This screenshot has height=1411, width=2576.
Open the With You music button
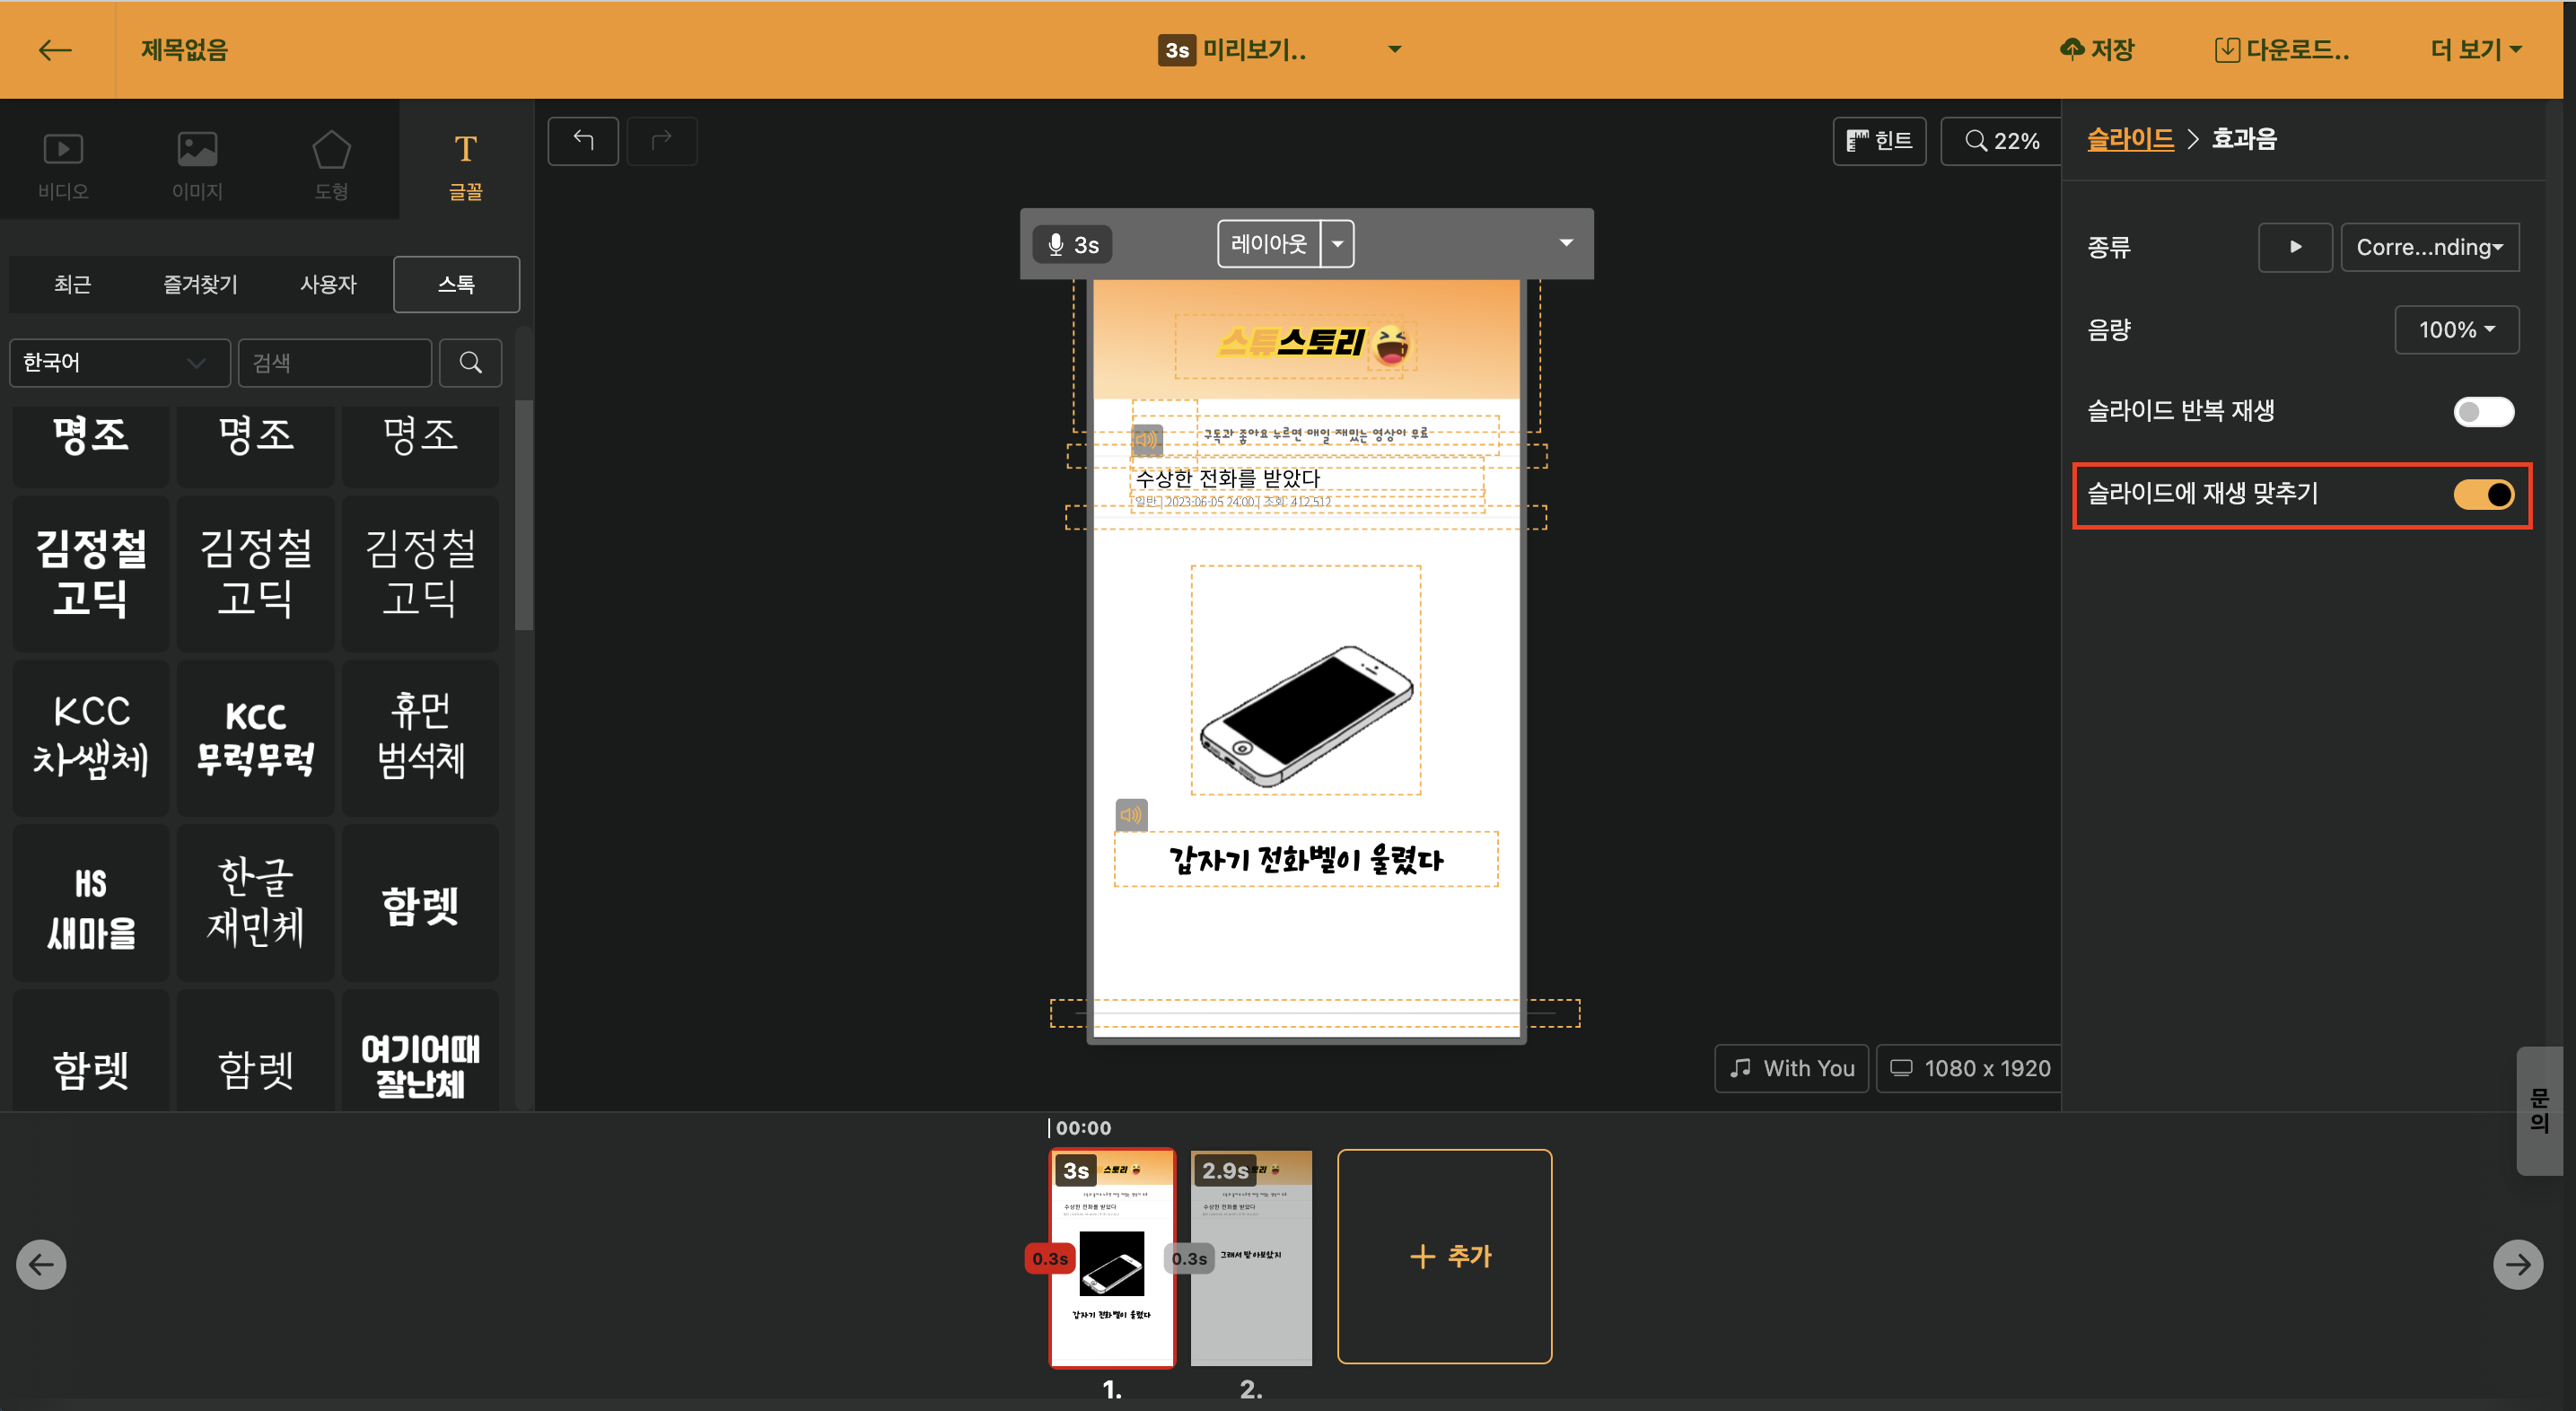tap(1791, 1068)
